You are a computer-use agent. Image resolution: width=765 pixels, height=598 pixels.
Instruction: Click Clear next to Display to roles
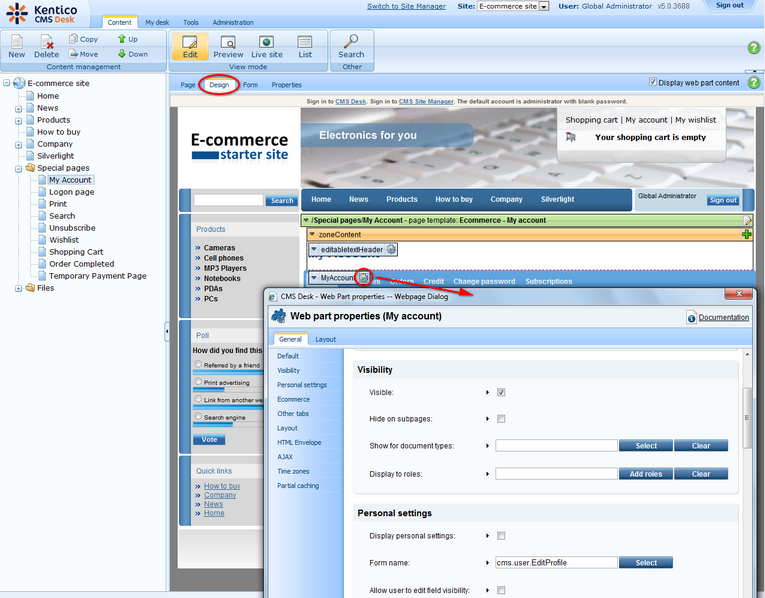[x=701, y=474]
